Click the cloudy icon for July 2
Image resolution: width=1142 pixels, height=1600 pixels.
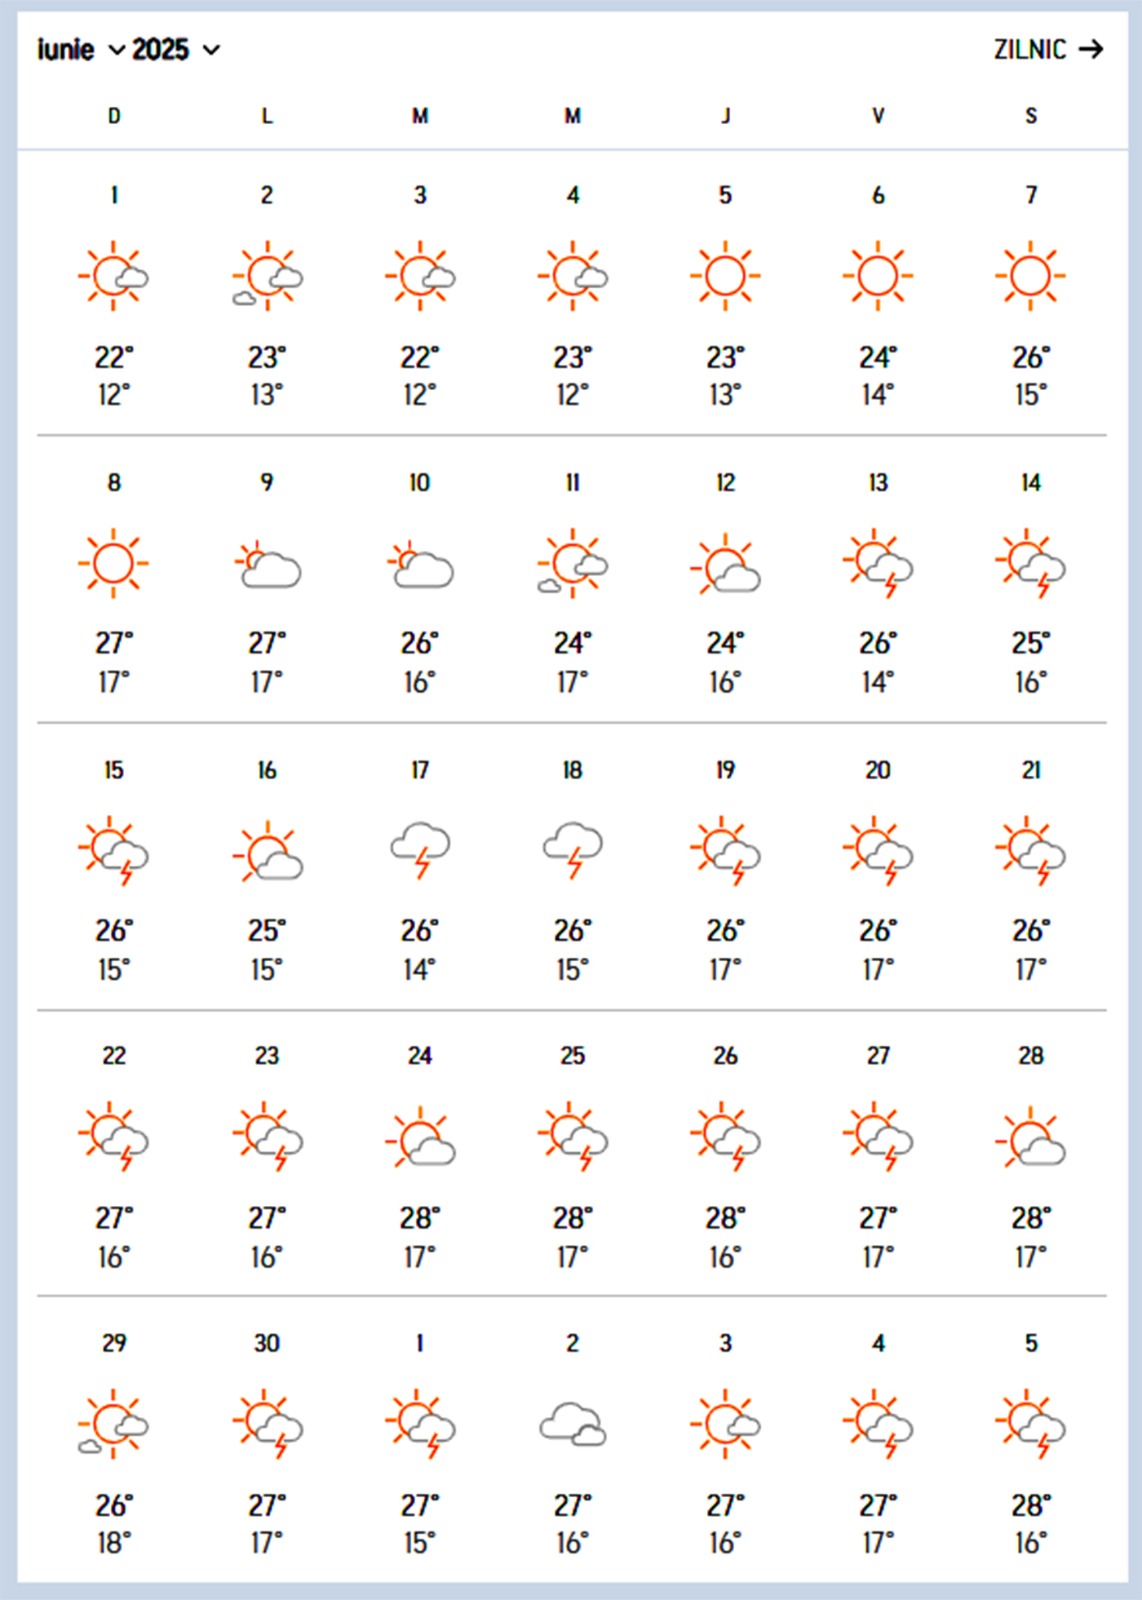[x=573, y=1425]
